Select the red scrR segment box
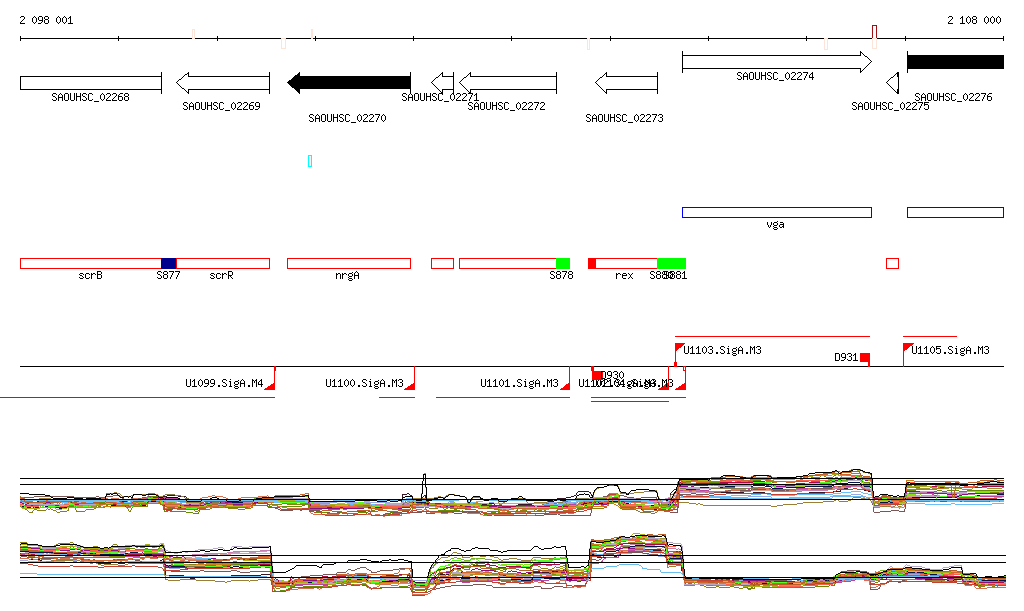Screen dimensions: 1024x611 [223, 263]
